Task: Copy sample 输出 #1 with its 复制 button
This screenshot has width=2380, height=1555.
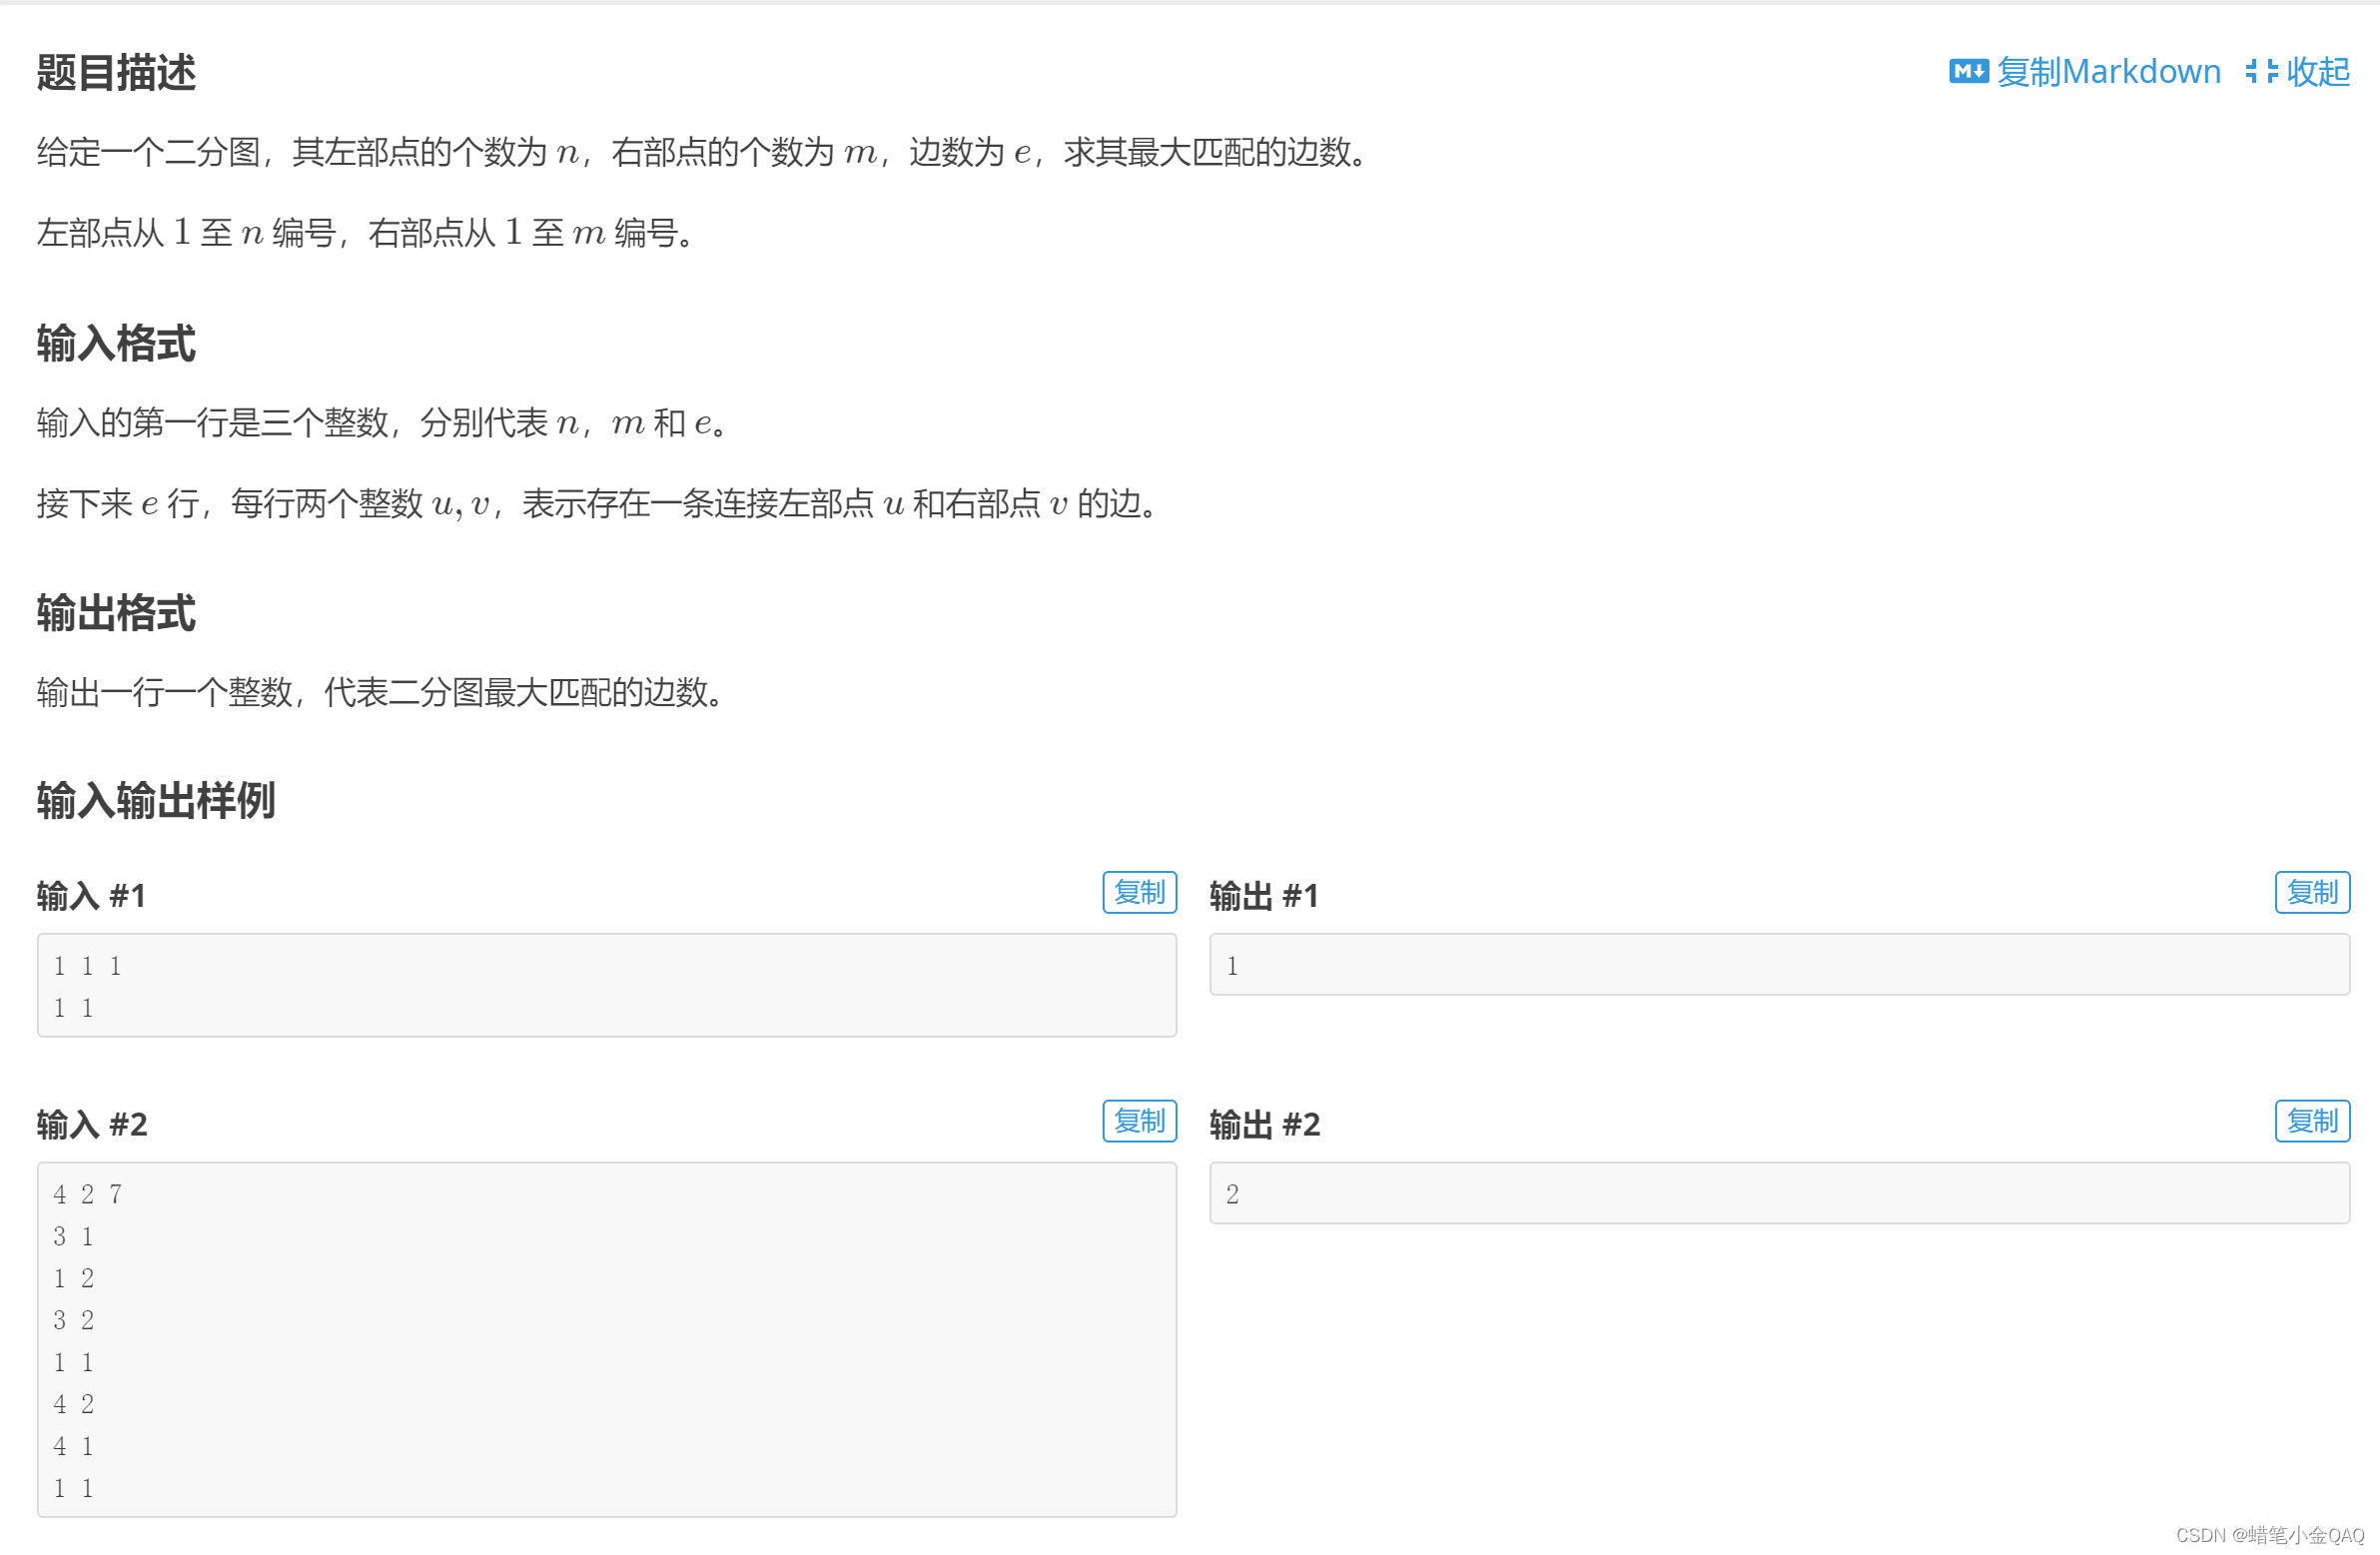Action: (x=2312, y=892)
